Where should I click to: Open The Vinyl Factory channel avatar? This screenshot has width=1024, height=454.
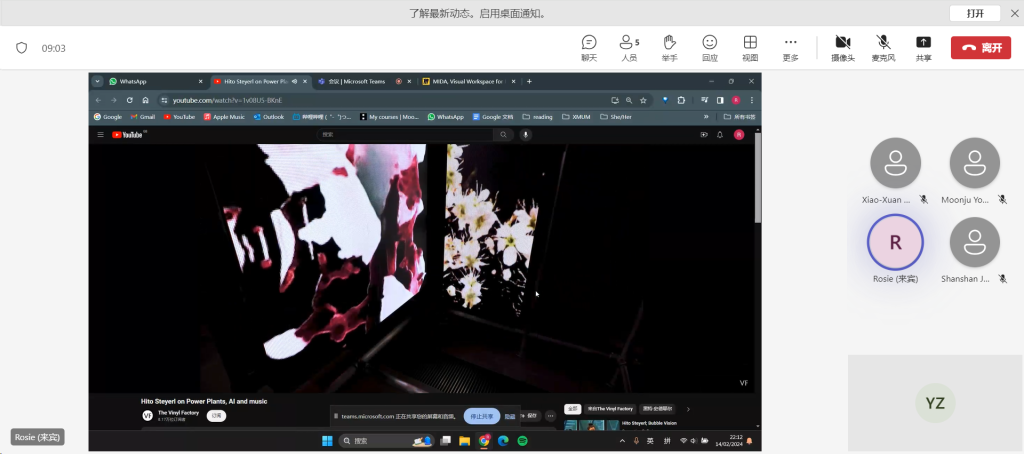[148, 415]
